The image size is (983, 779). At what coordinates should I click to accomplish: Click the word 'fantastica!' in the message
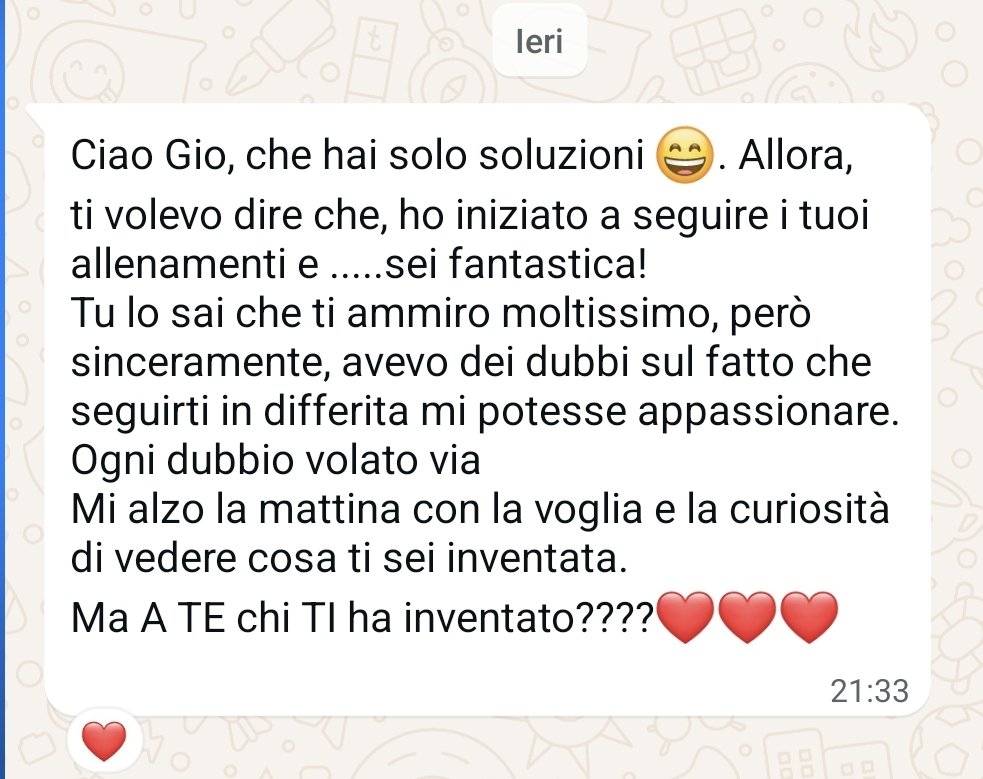pos(548,263)
